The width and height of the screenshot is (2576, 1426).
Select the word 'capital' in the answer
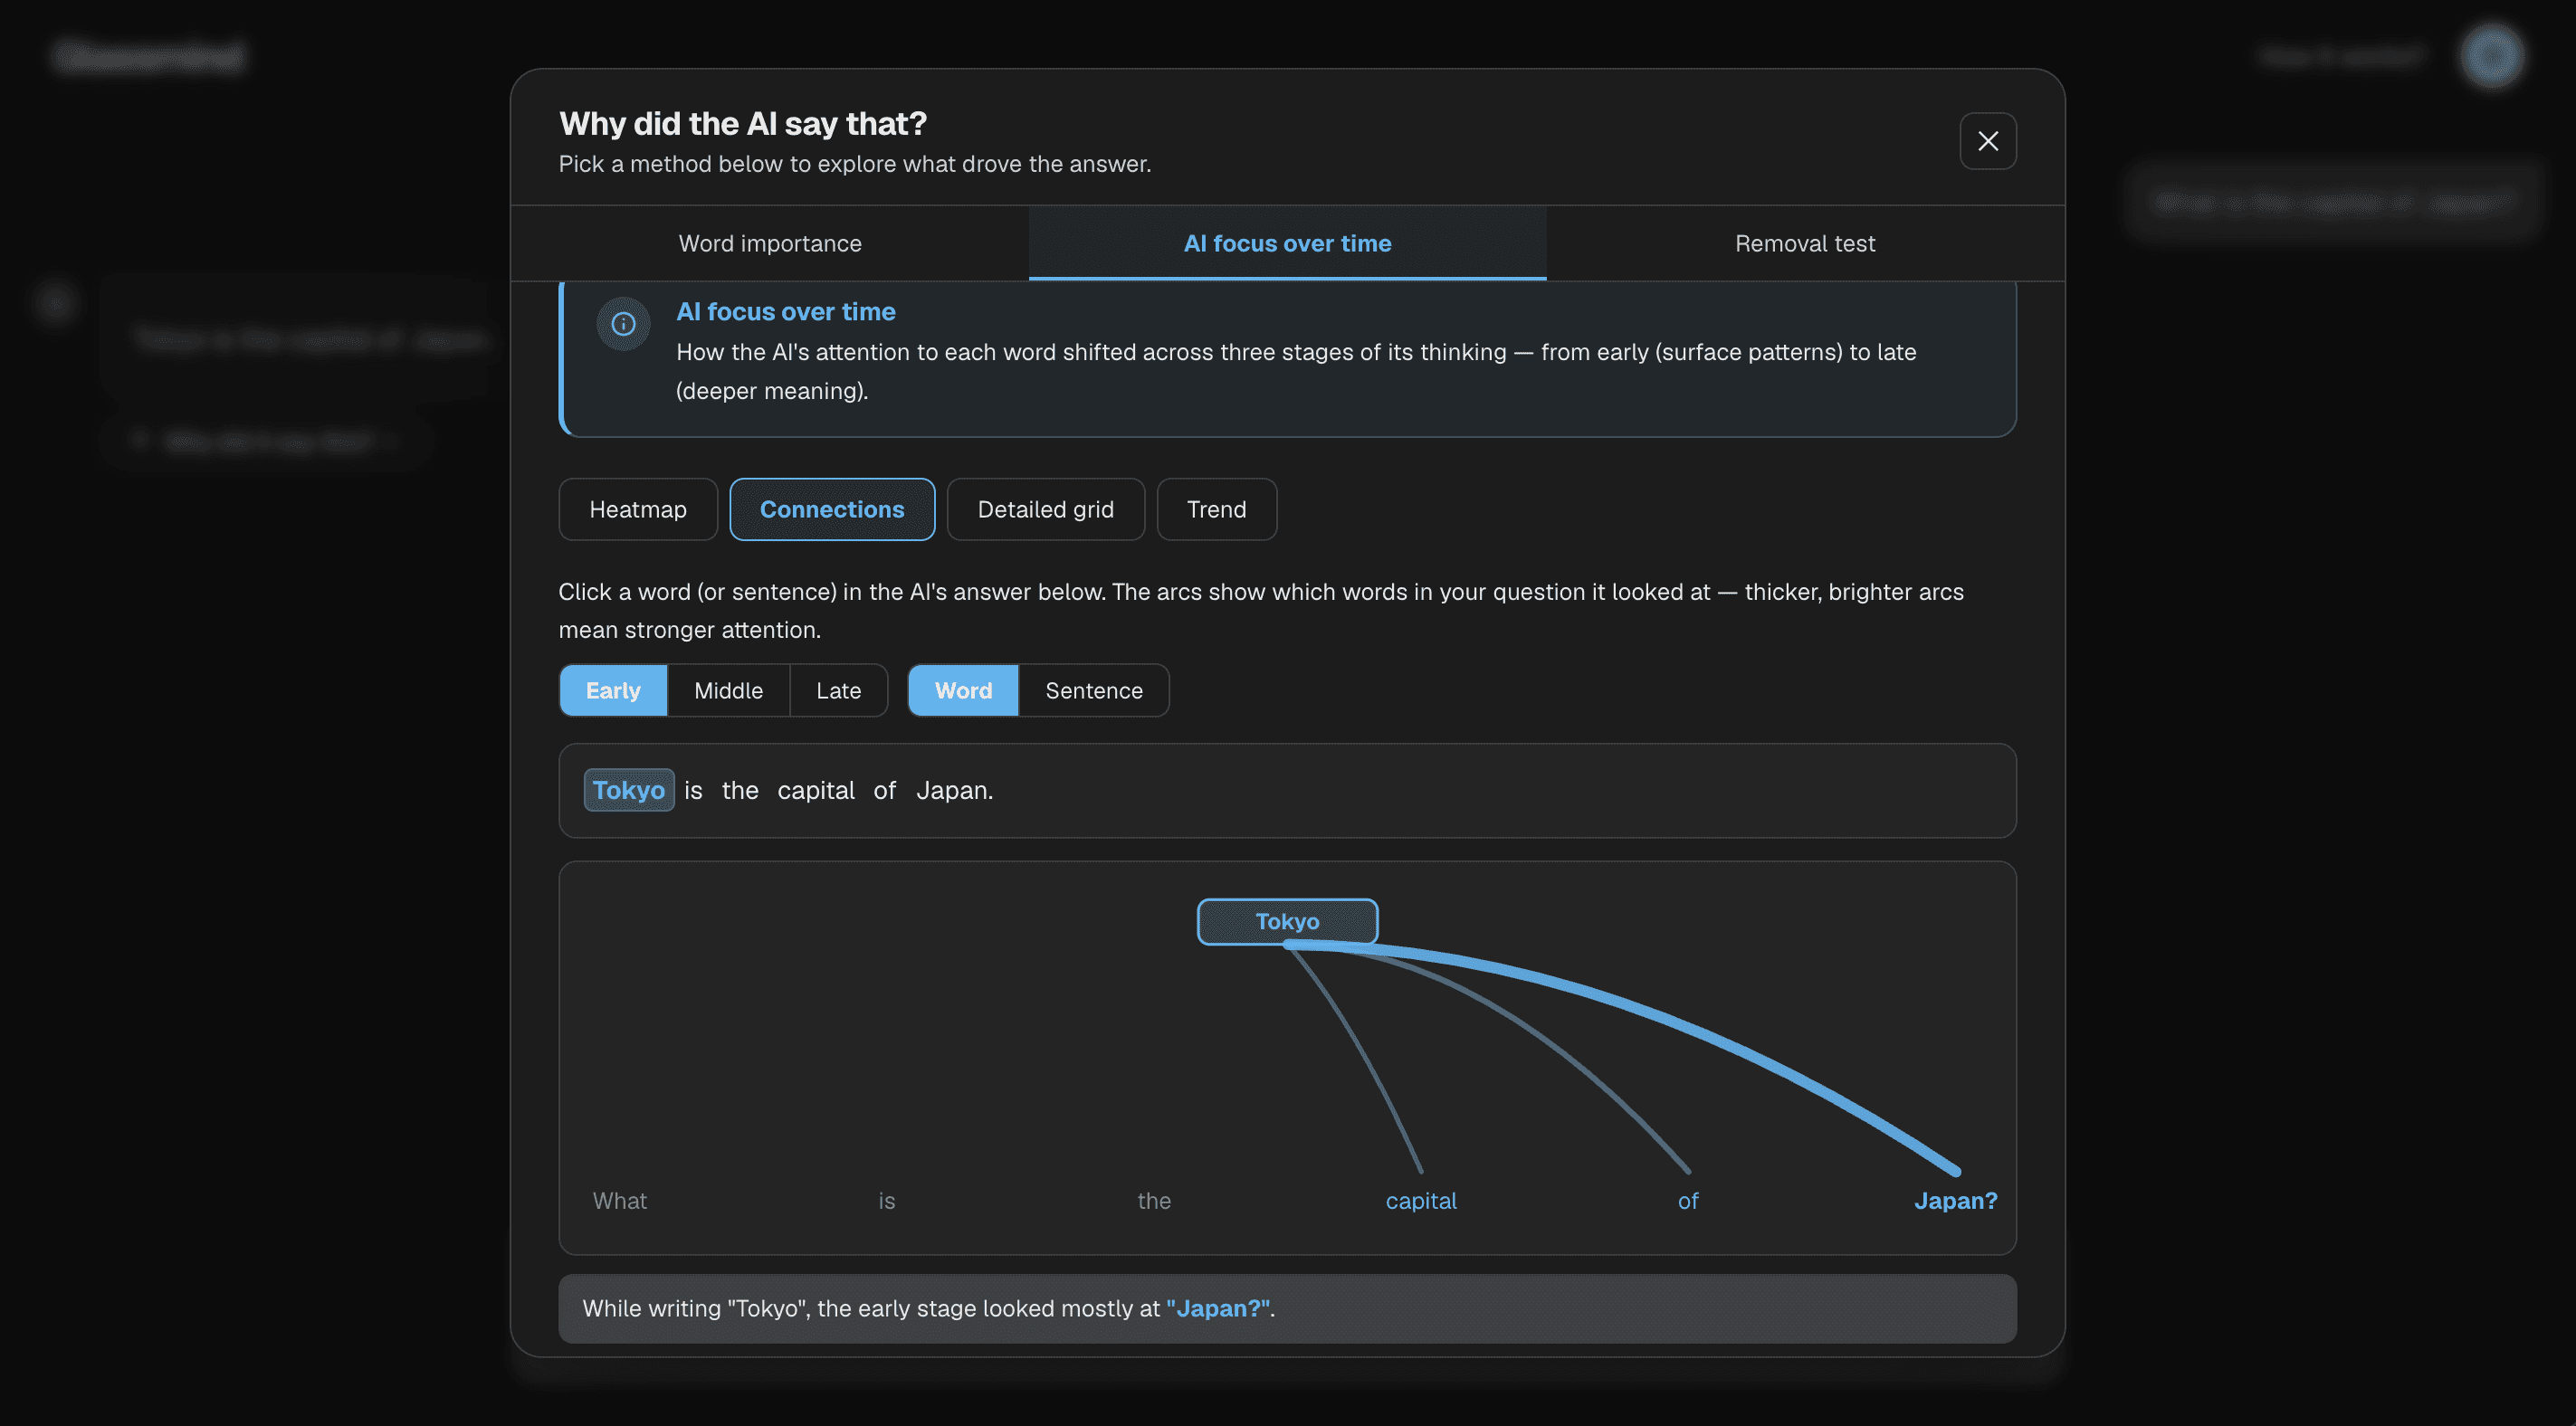click(x=816, y=790)
